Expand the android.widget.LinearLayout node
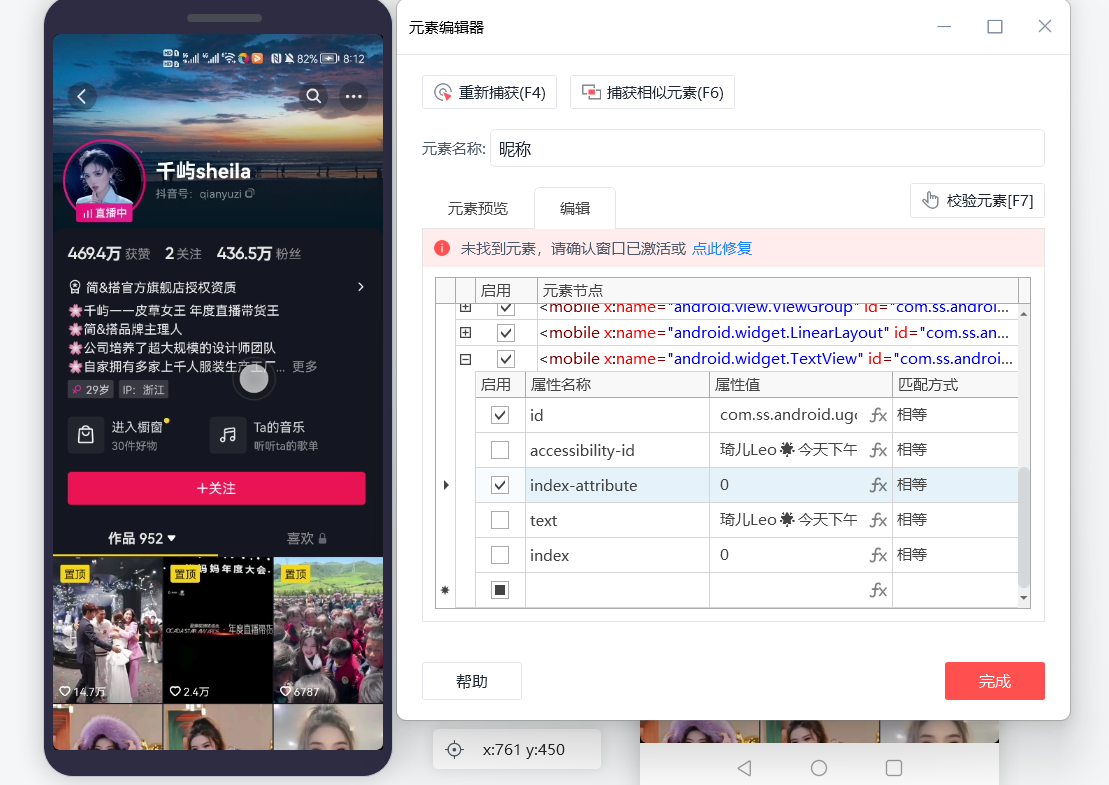The height and width of the screenshot is (785, 1109). point(465,332)
